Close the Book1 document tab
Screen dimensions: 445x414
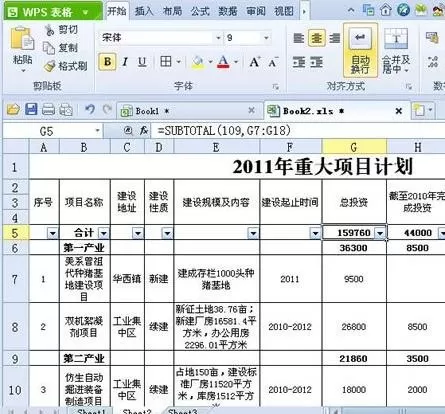[x=252, y=110]
